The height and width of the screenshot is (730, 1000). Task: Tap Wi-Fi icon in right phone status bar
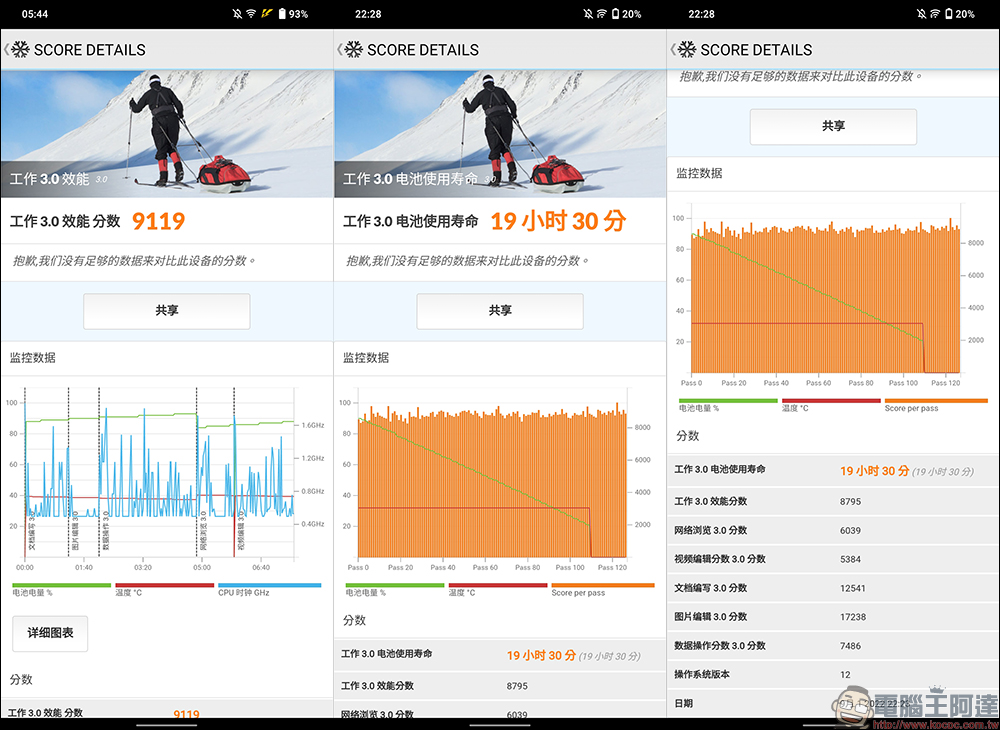(935, 13)
